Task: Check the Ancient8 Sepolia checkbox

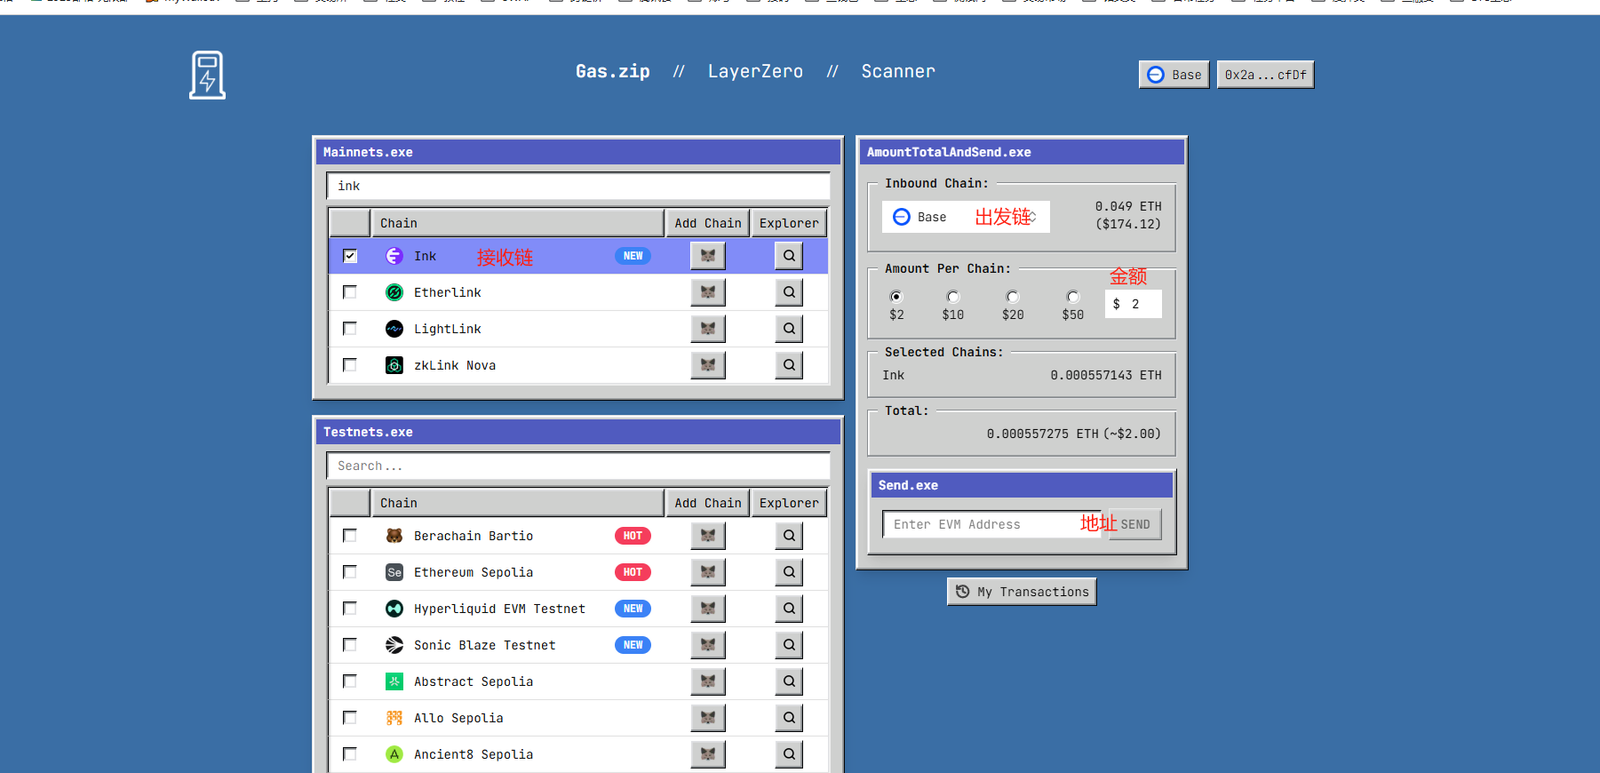Action: click(x=350, y=754)
